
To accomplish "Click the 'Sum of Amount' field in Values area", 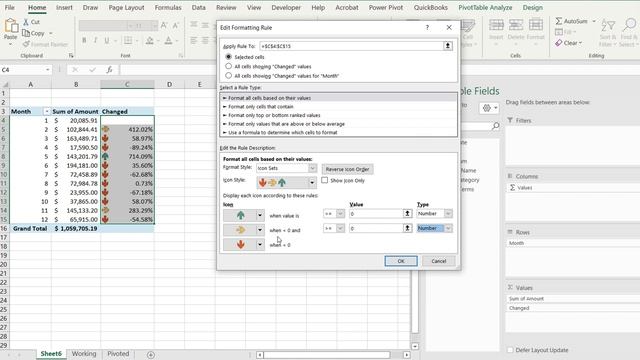I will tap(573, 299).
